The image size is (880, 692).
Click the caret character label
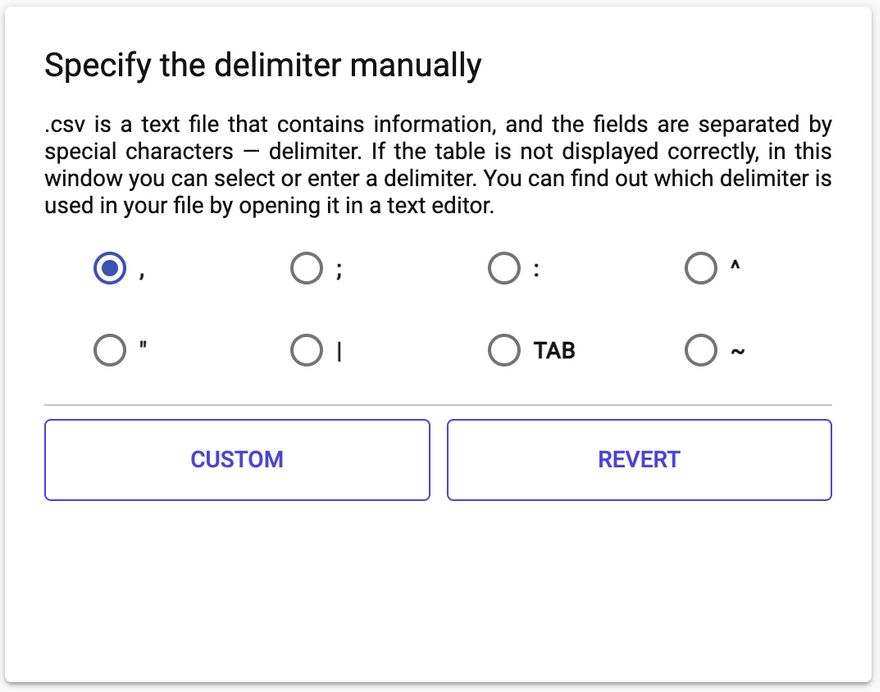tap(735, 267)
